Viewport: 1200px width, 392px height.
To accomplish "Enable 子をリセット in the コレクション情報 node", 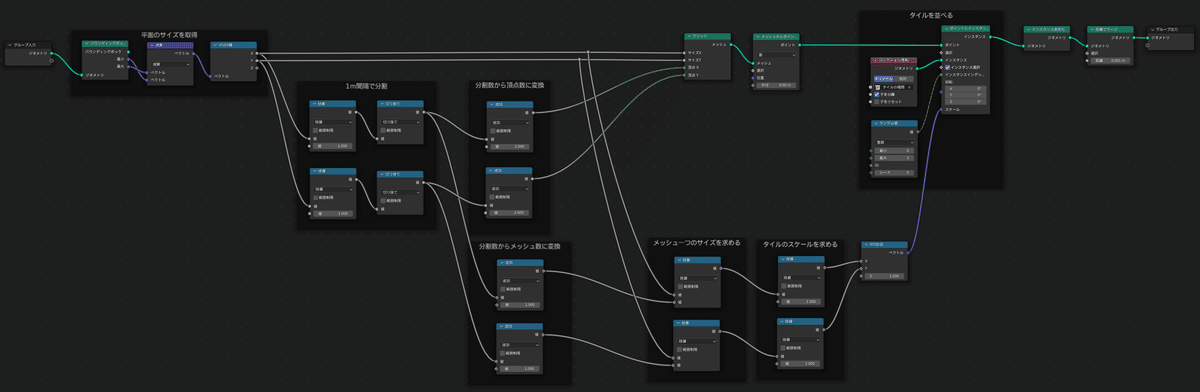I will [x=876, y=102].
